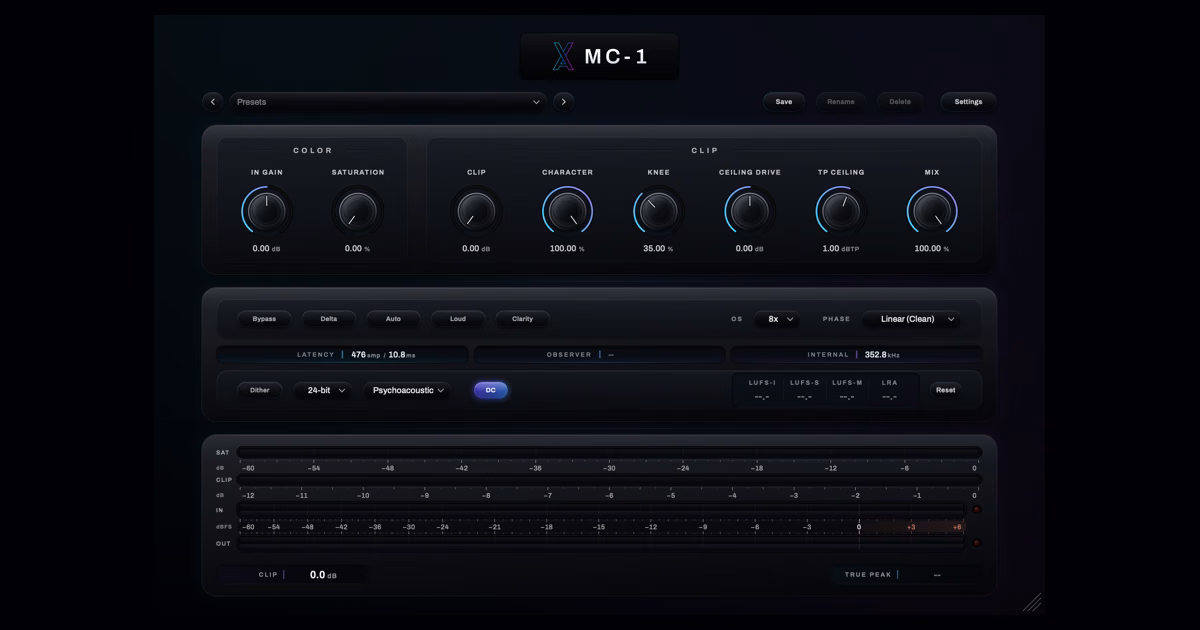Edit the TP Ceiling 1.00 dBTP value
The image size is (1200, 630).
pos(840,249)
